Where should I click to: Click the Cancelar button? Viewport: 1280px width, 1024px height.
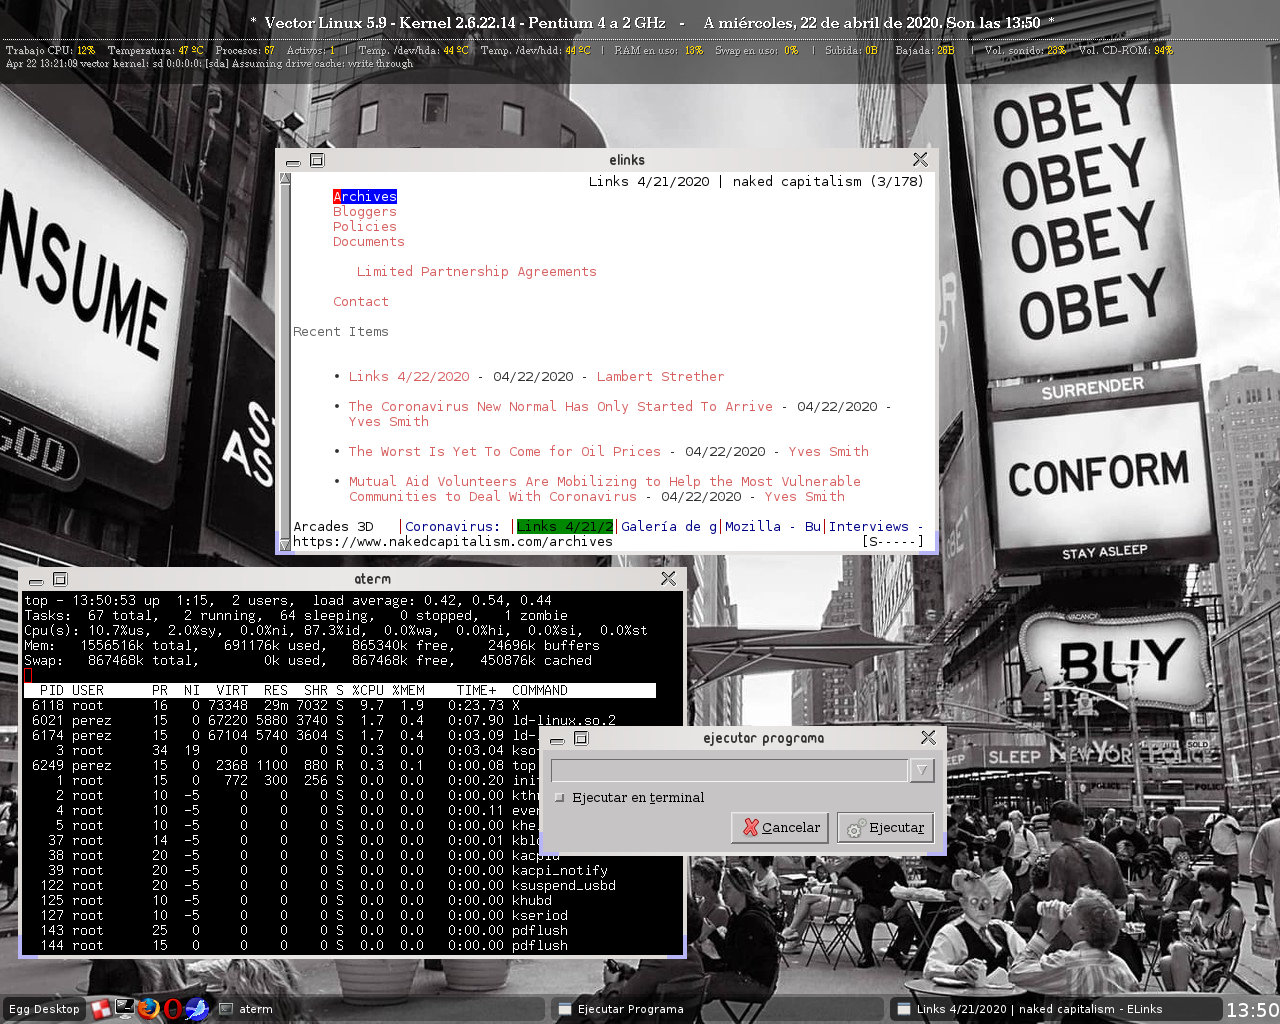point(780,828)
